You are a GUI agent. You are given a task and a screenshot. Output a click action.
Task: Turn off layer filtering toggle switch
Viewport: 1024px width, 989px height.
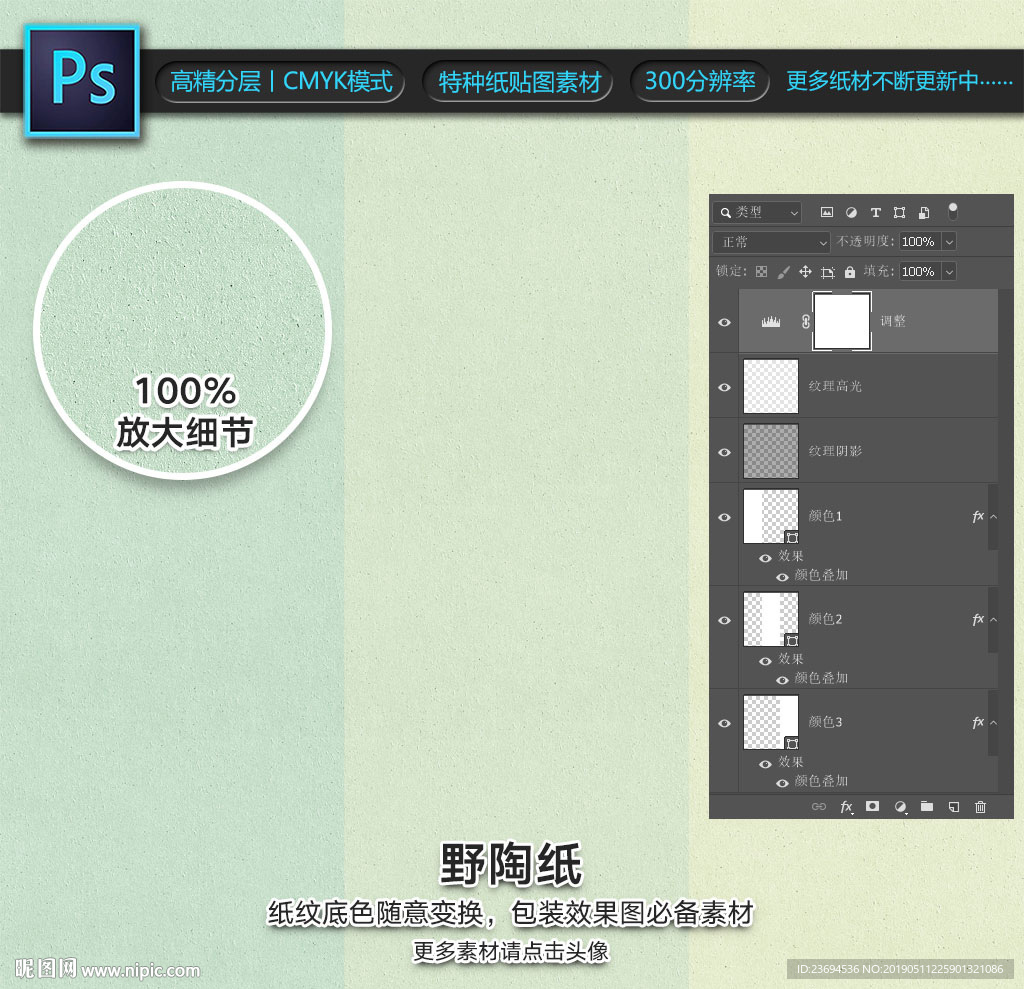953,211
